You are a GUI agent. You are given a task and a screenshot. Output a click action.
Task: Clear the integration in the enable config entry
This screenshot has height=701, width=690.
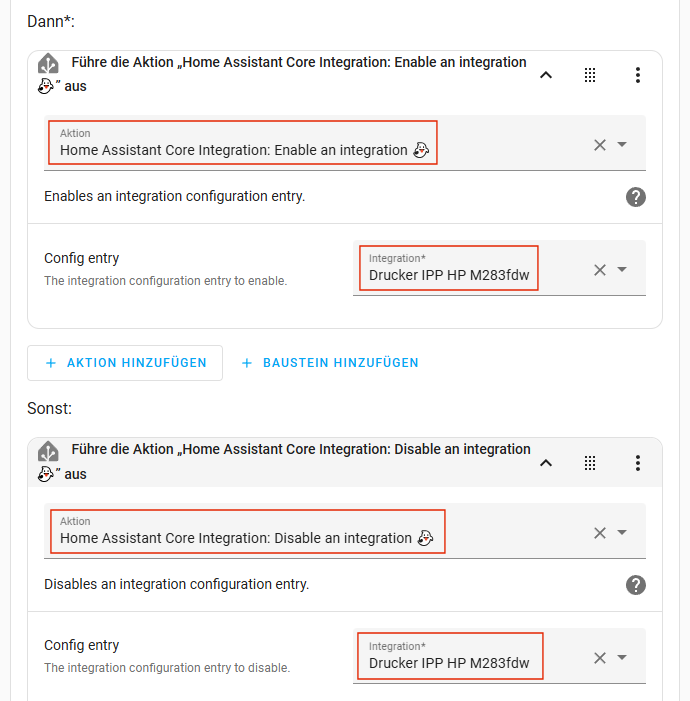(600, 269)
